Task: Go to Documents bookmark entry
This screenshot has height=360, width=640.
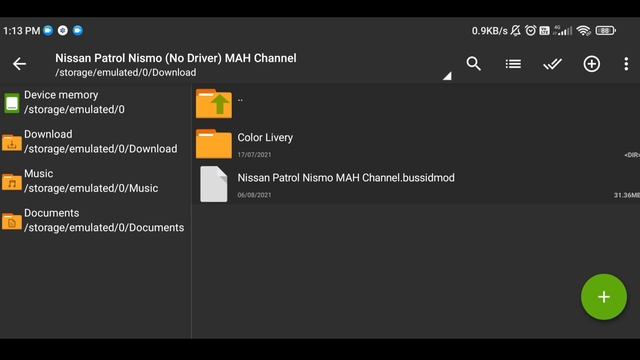Action: [96, 220]
